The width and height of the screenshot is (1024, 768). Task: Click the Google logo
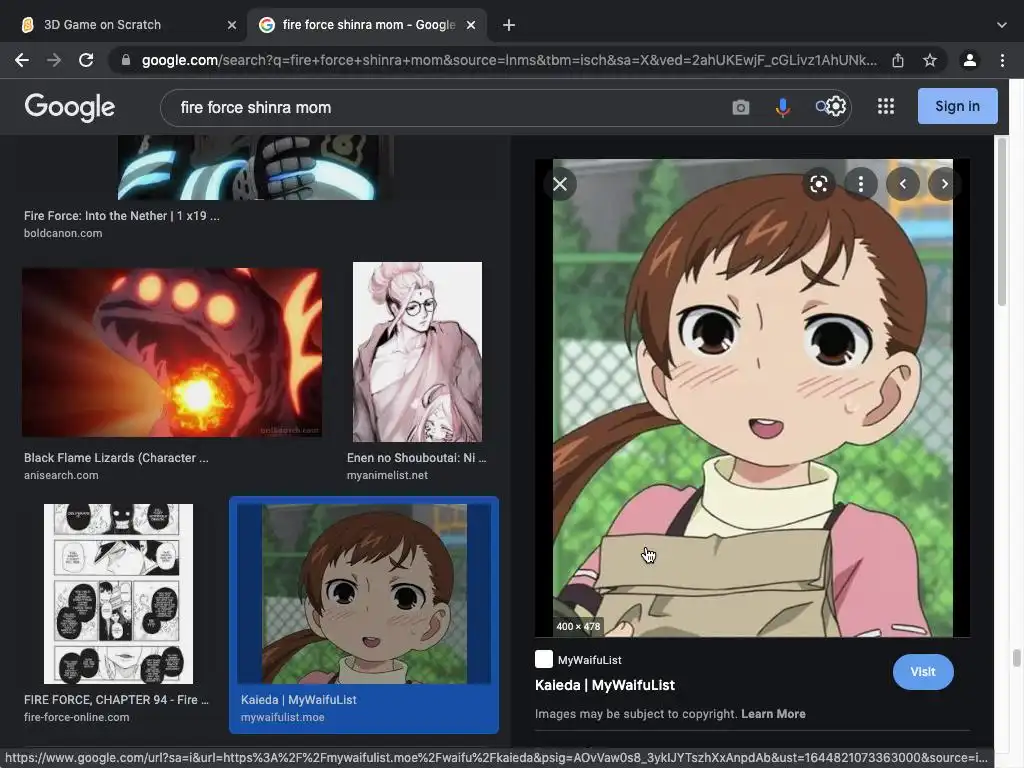point(70,107)
